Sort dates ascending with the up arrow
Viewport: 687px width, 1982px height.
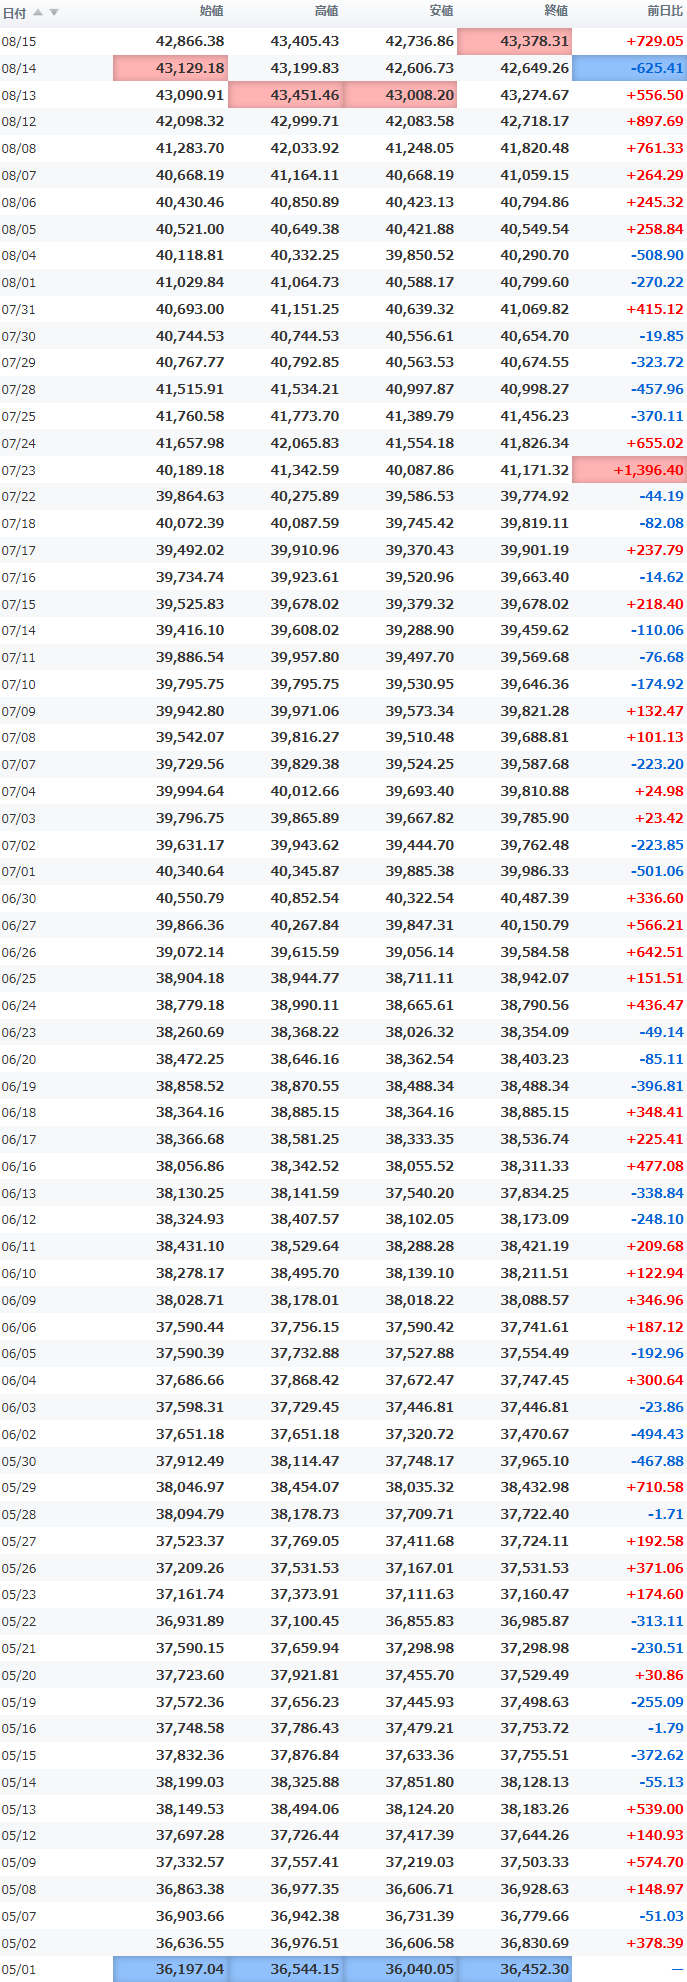pos(38,12)
